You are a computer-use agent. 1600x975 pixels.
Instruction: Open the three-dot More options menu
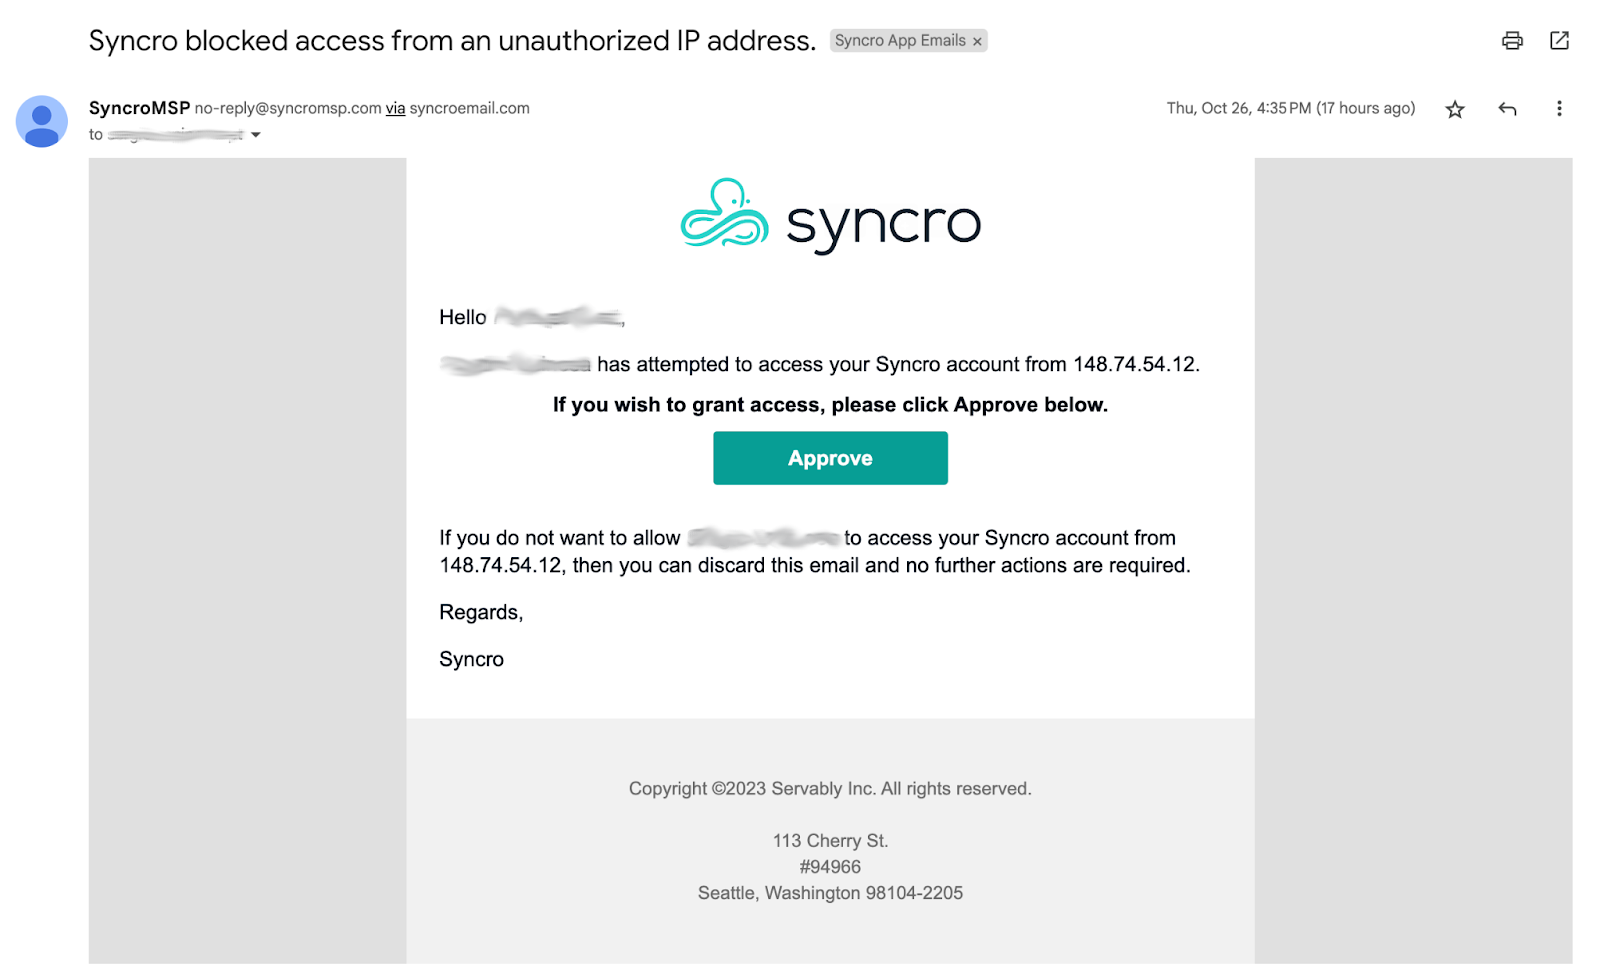(1559, 109)
